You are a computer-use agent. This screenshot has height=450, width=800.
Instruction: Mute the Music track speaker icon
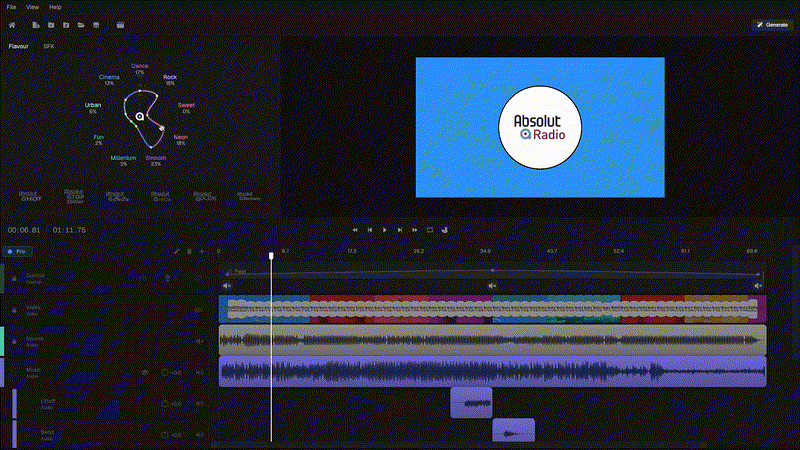click(199, 372)
